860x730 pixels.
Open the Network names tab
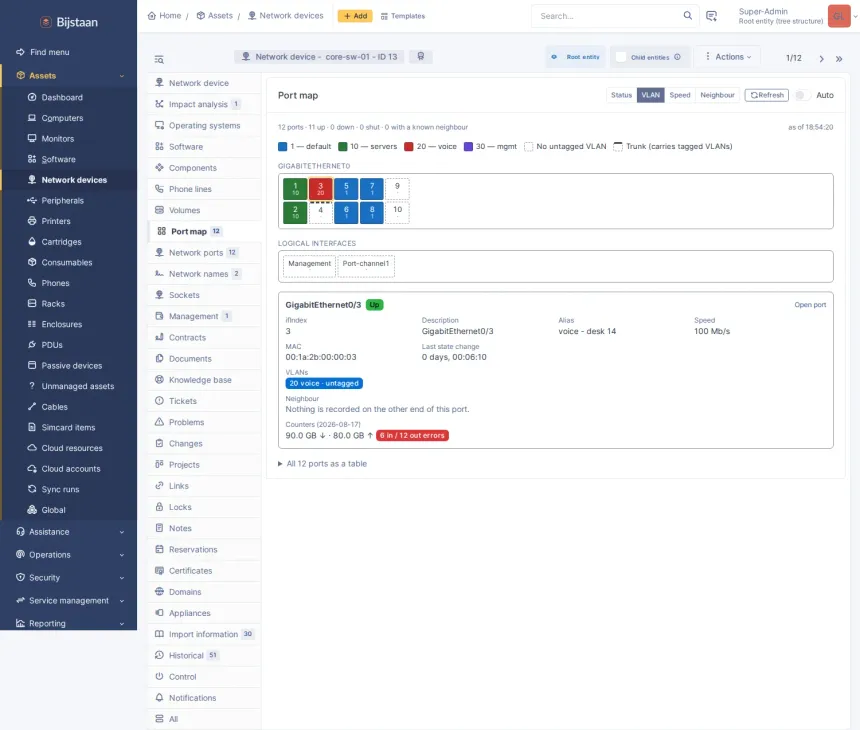click(x=205, y=274)
